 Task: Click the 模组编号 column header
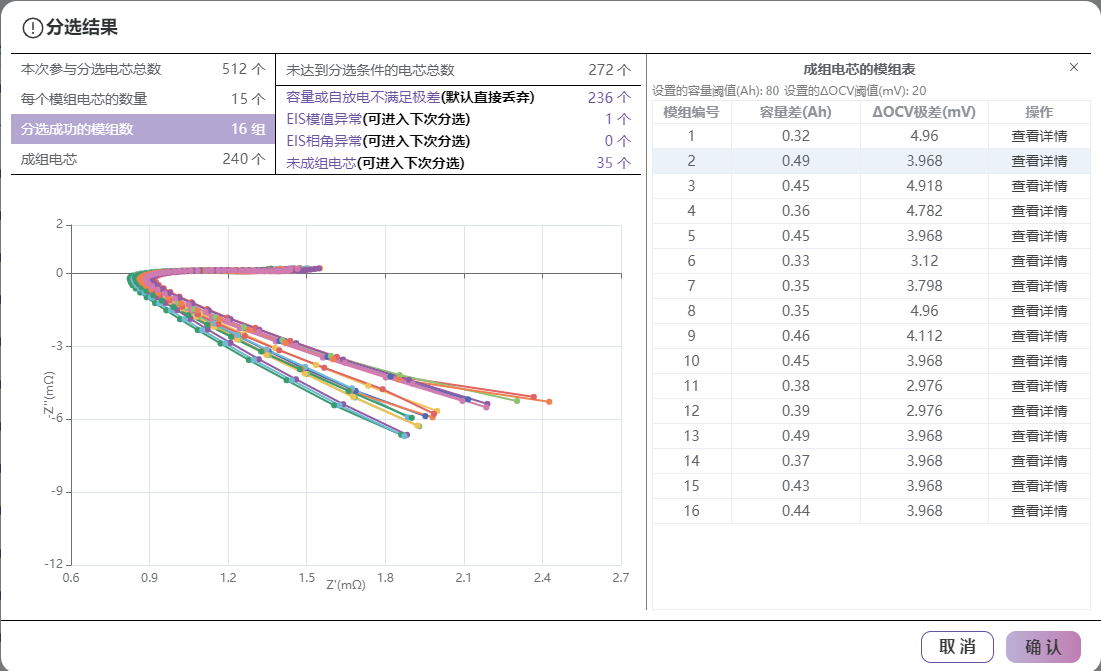(691, 112)
